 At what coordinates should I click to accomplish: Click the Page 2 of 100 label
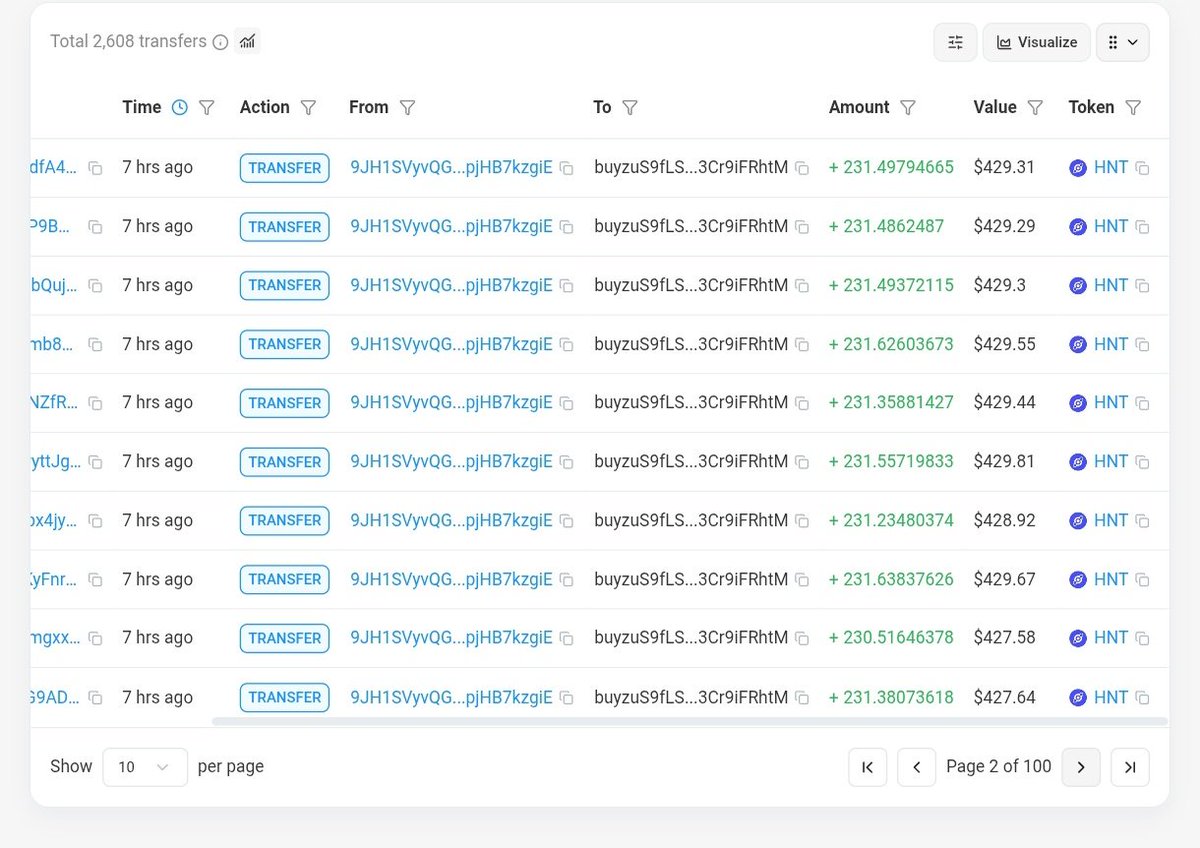pyautogui.click(x=999, y=766)
